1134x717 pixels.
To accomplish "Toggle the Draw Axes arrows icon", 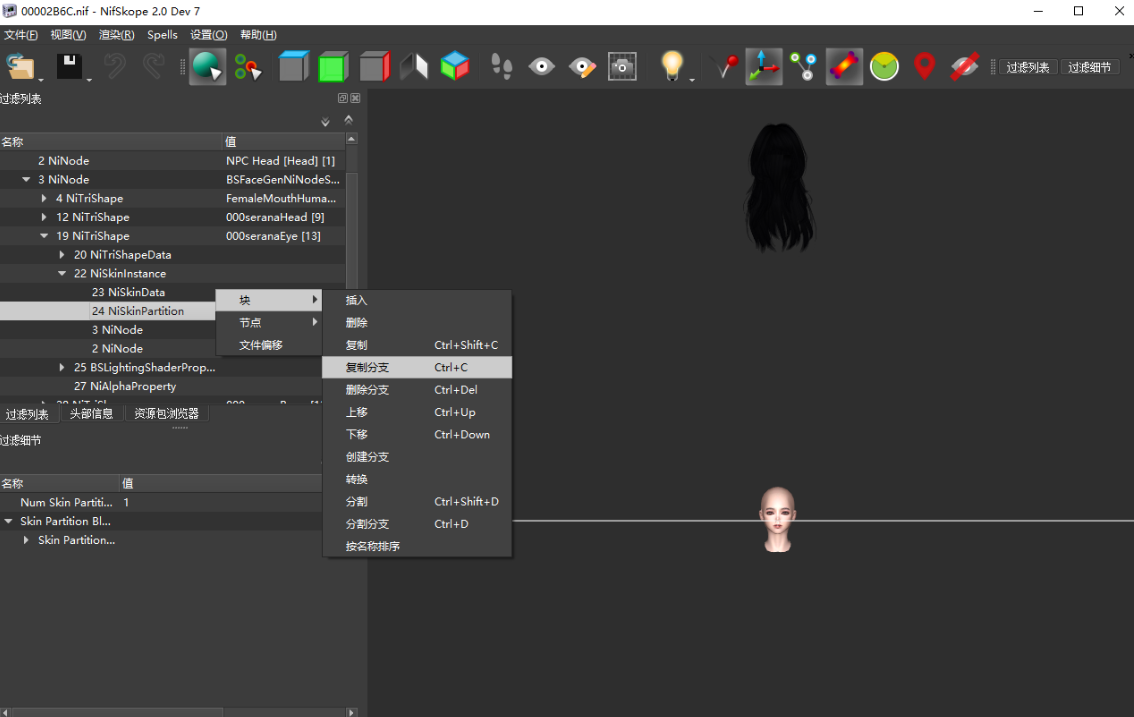I will [x=764, y=67].
